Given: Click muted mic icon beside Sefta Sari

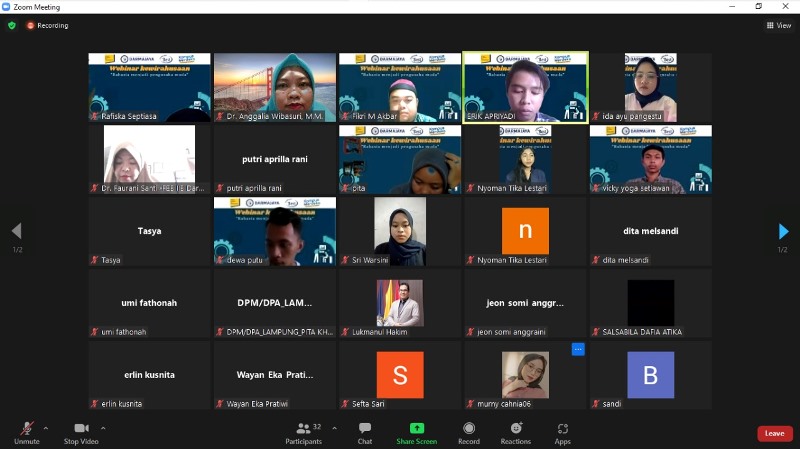Looking at the screenshot, I should click(x=345, y=404).
